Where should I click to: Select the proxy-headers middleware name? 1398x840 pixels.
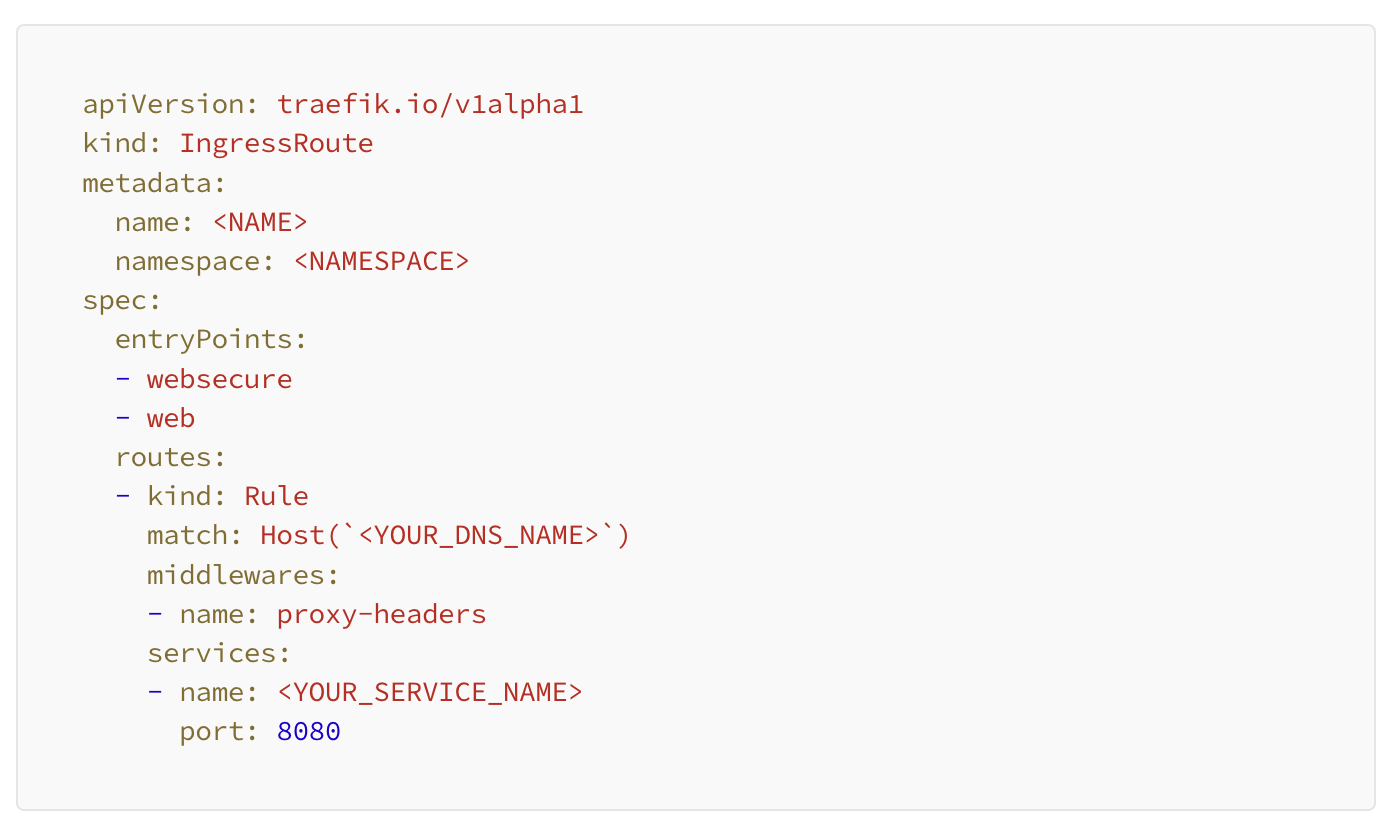click(x=381, y=614)
